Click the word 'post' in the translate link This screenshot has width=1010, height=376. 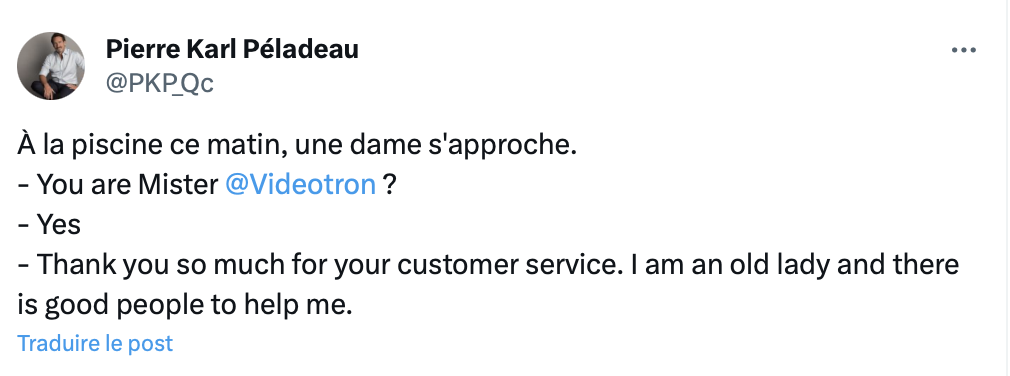[x=150, y=344]
